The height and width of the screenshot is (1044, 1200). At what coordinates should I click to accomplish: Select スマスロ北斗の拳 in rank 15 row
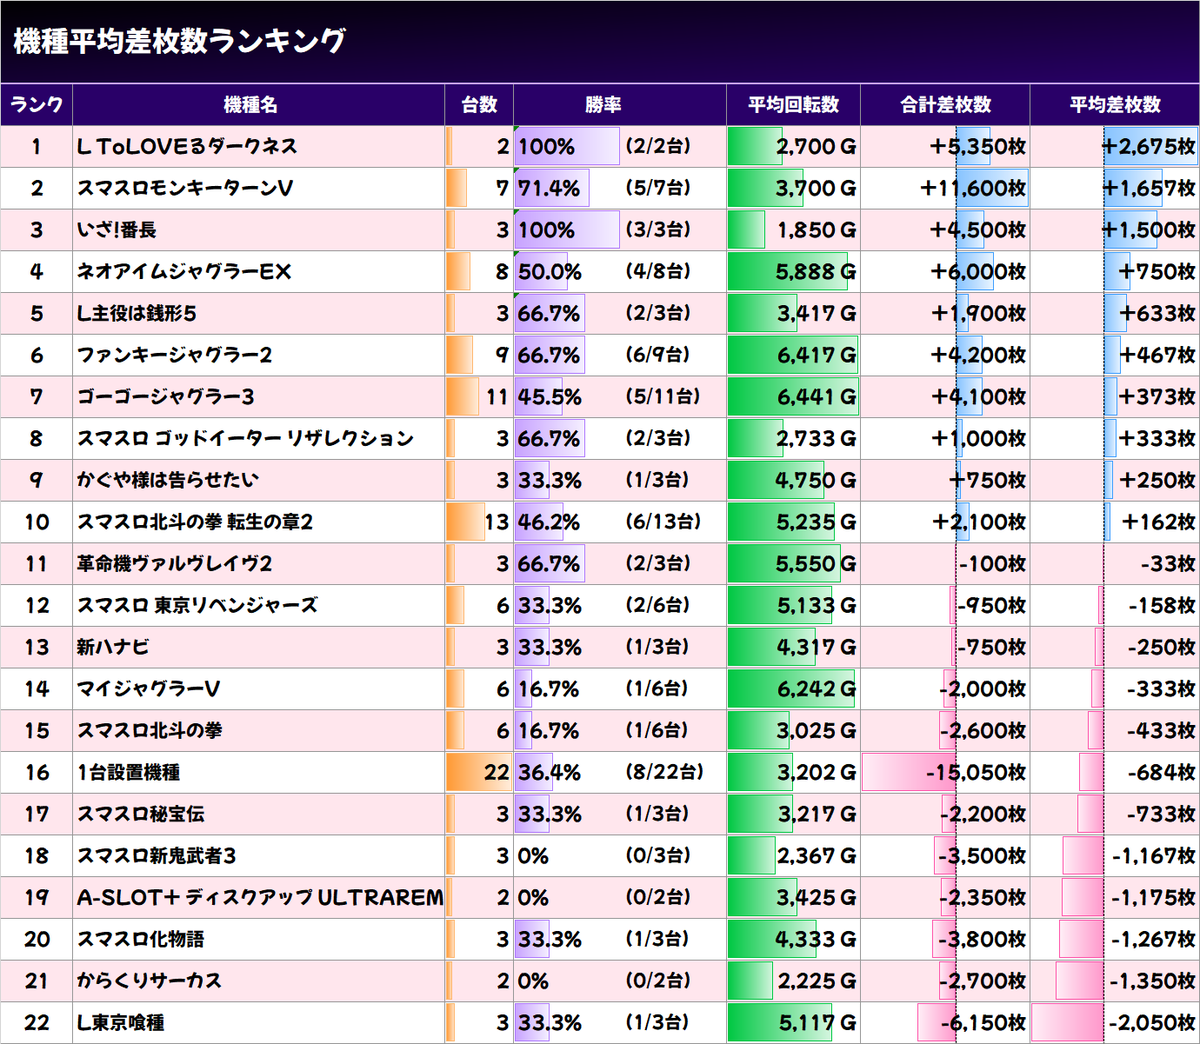(150, 731)
